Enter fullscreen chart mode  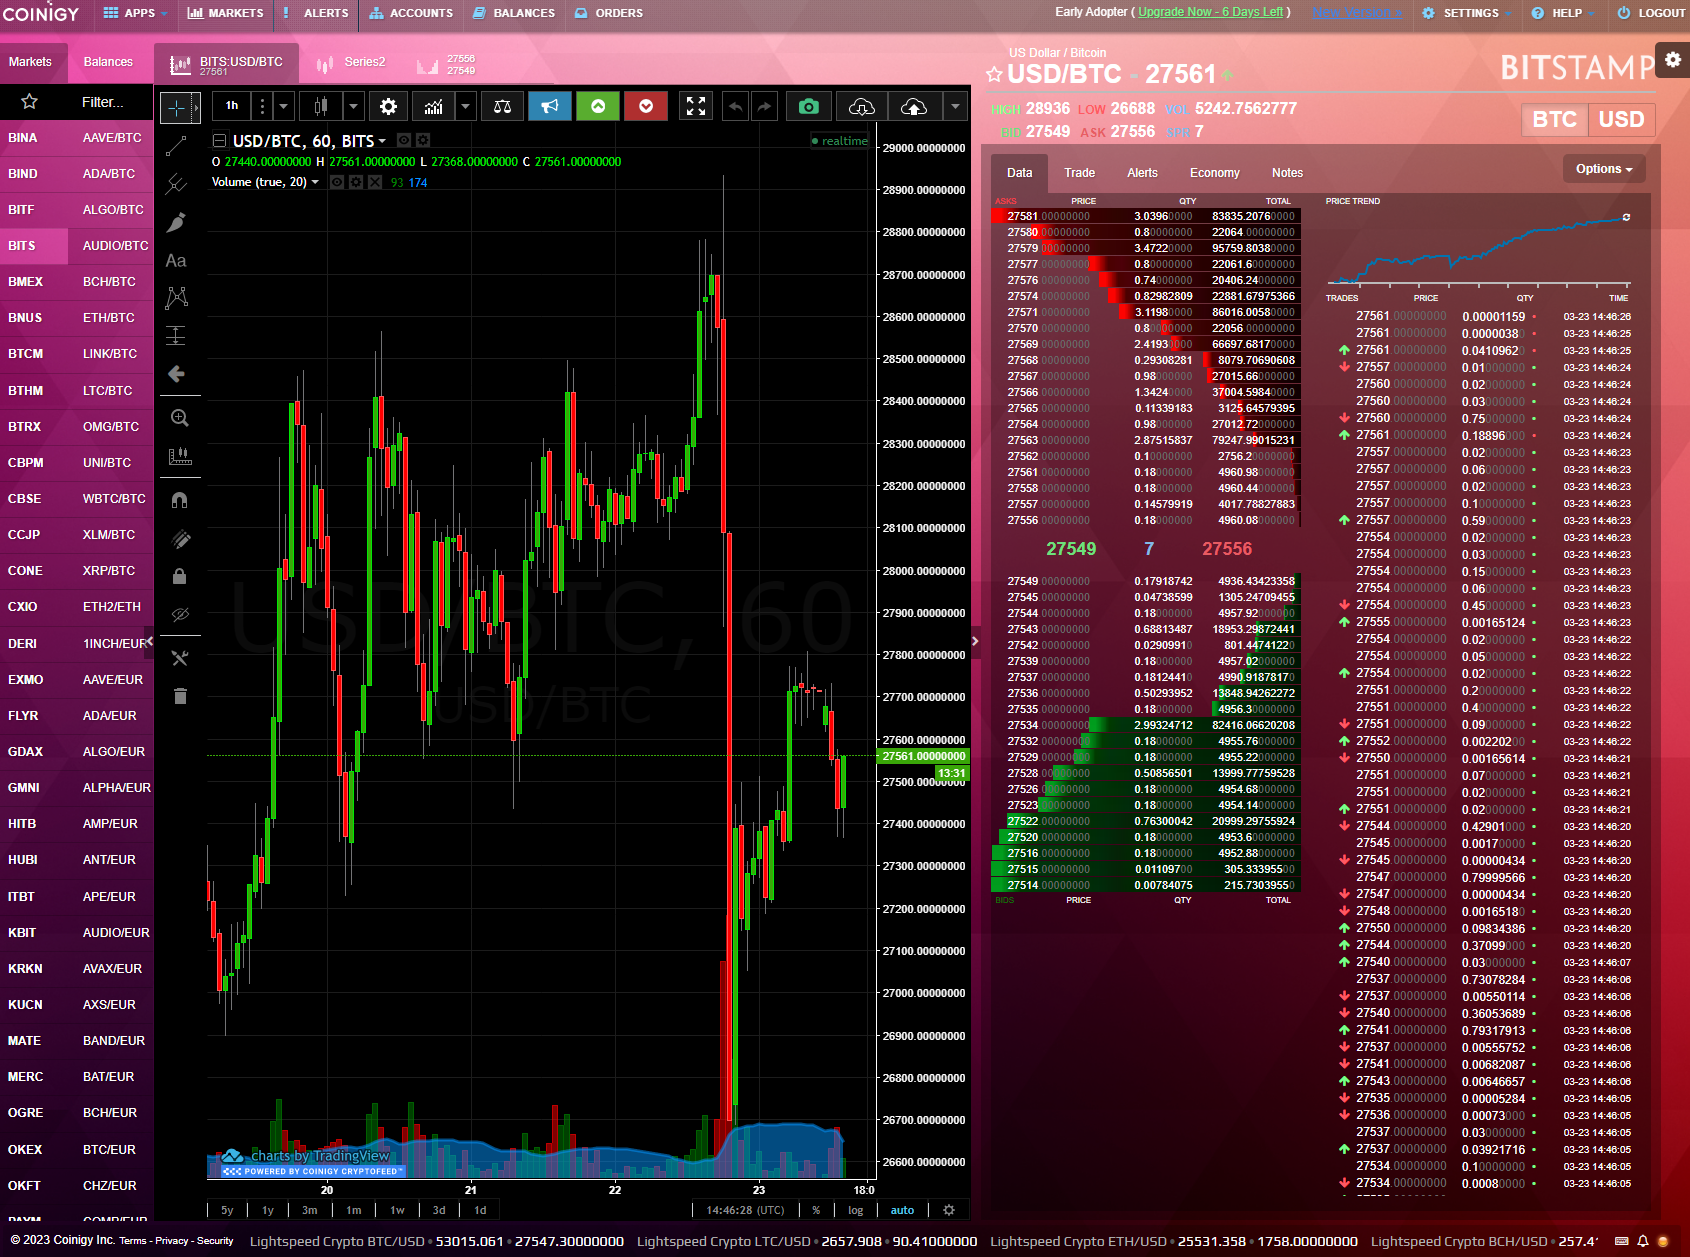(x=696, y=106)
